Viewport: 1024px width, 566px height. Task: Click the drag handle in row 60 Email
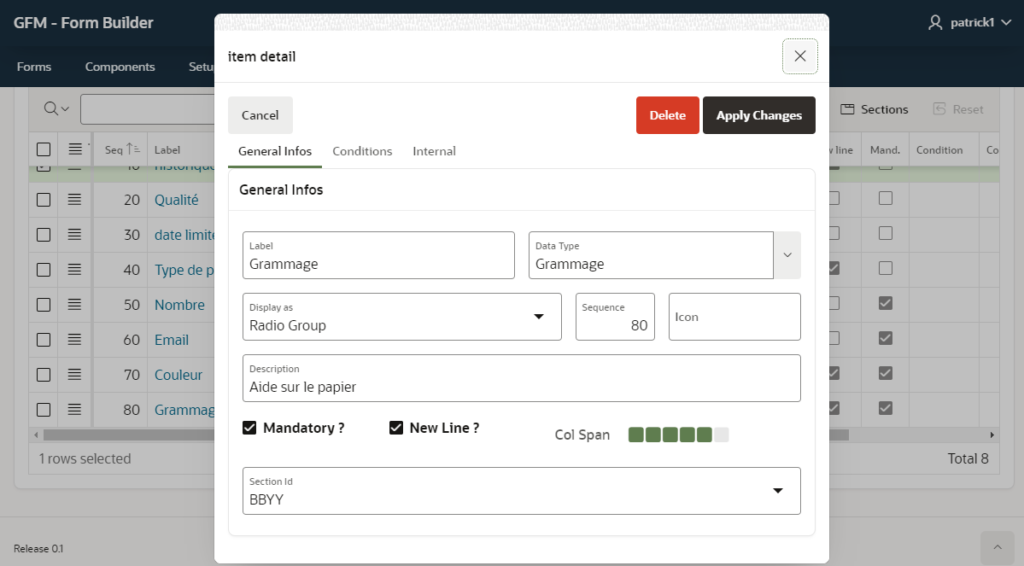(74, 339)
